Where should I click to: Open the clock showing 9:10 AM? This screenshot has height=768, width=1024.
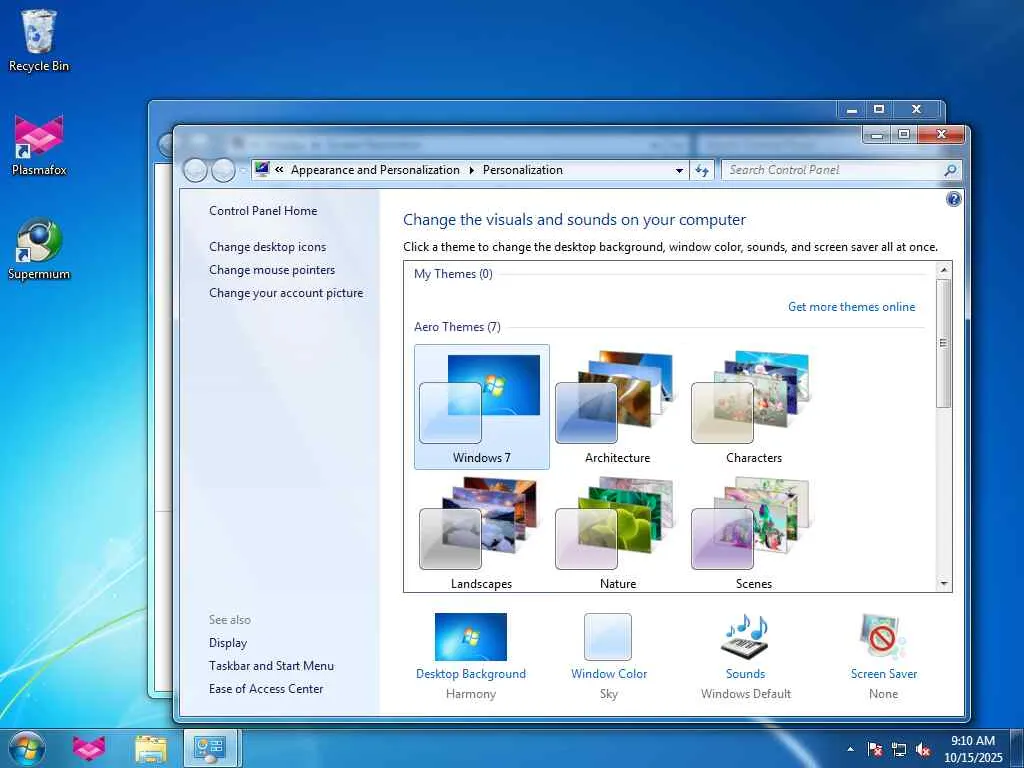[973, 749]
